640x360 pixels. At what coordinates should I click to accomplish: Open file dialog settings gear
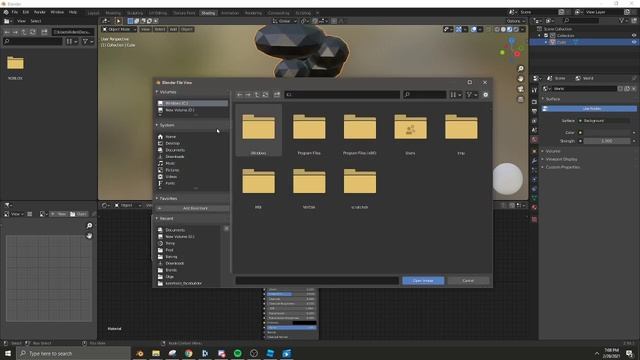point(485,95)
